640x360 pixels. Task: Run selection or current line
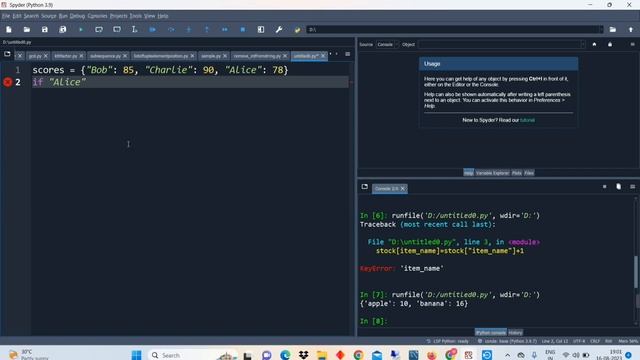[x=134, y=29]
